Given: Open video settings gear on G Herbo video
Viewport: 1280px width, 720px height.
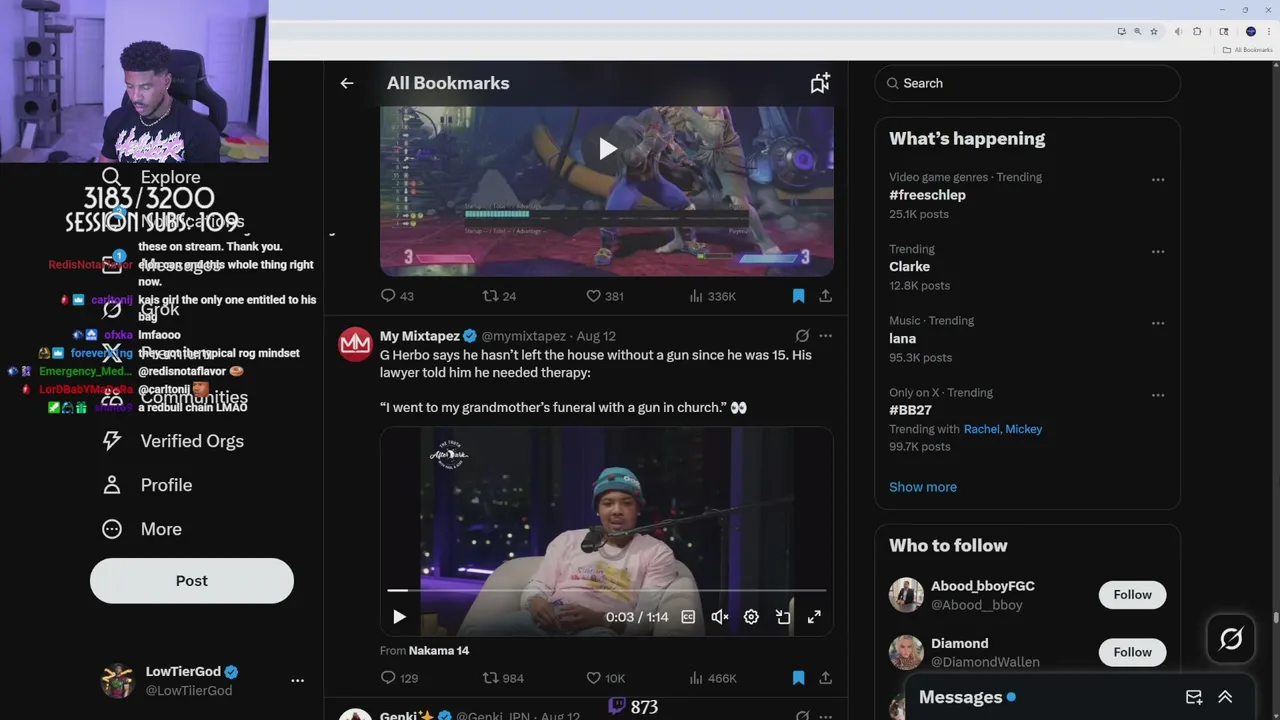Looking at the screenshot, I should click(751, 617).
